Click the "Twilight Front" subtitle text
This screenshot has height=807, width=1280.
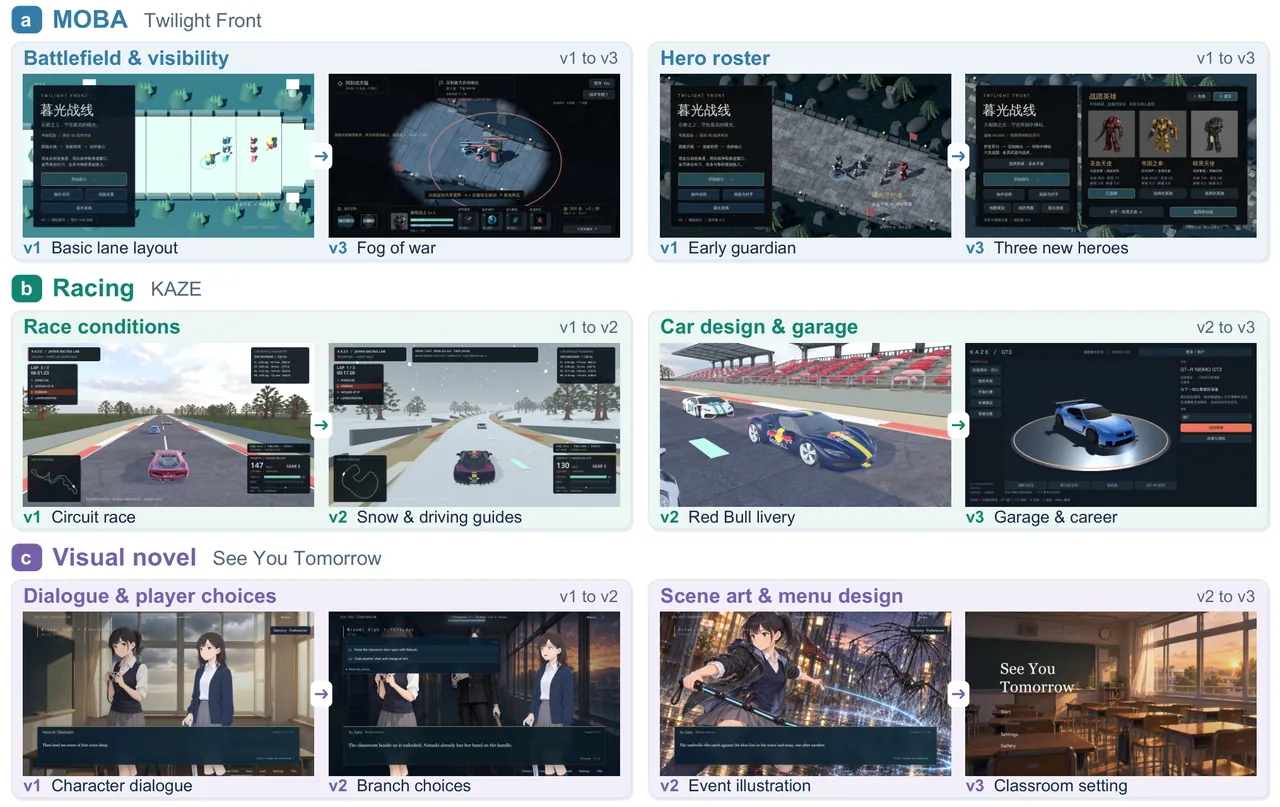pos(203,21)
